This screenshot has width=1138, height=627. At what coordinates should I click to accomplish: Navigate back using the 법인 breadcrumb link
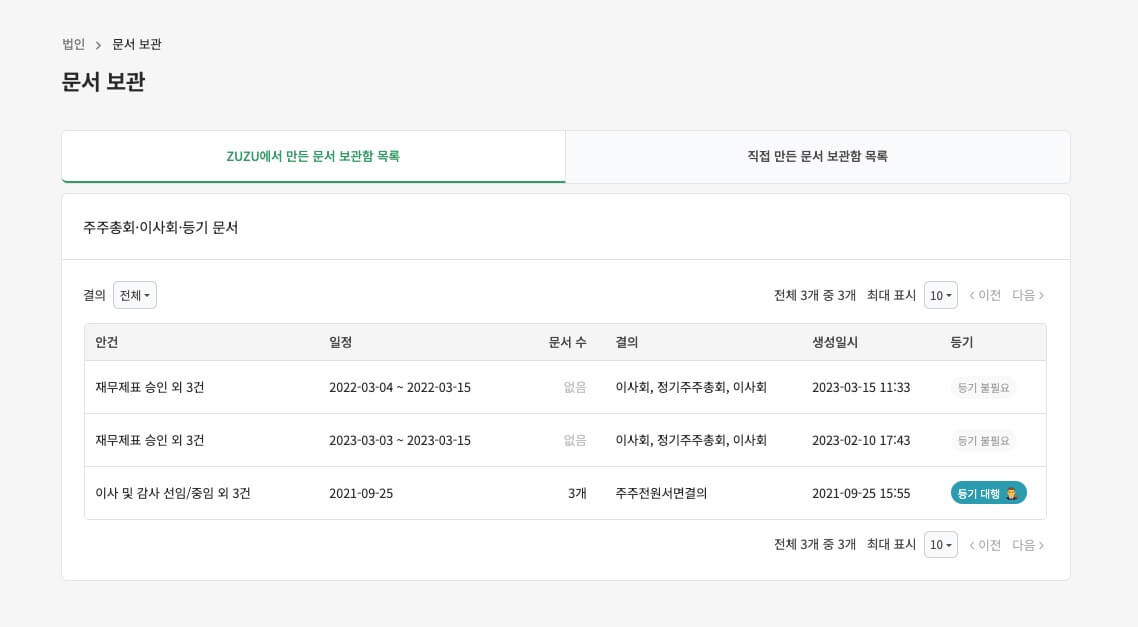(x=69, y=44)
